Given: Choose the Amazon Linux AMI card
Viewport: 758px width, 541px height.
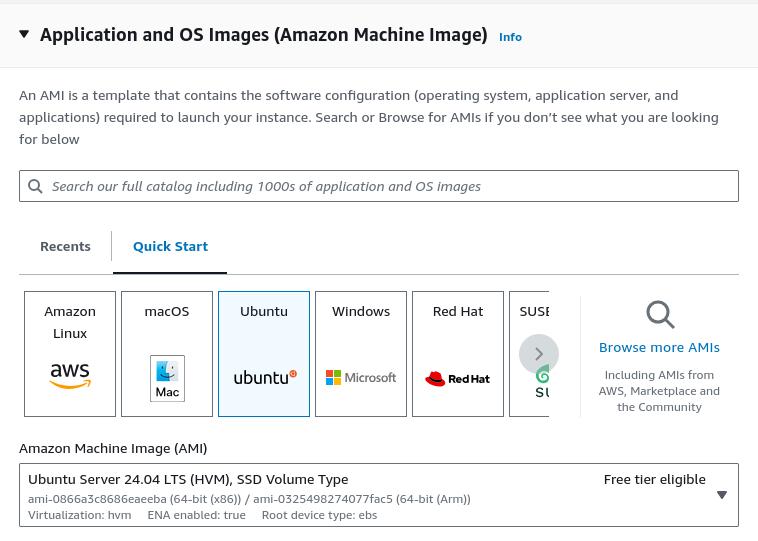Looking at the screenshot, I should pos(70,354).
